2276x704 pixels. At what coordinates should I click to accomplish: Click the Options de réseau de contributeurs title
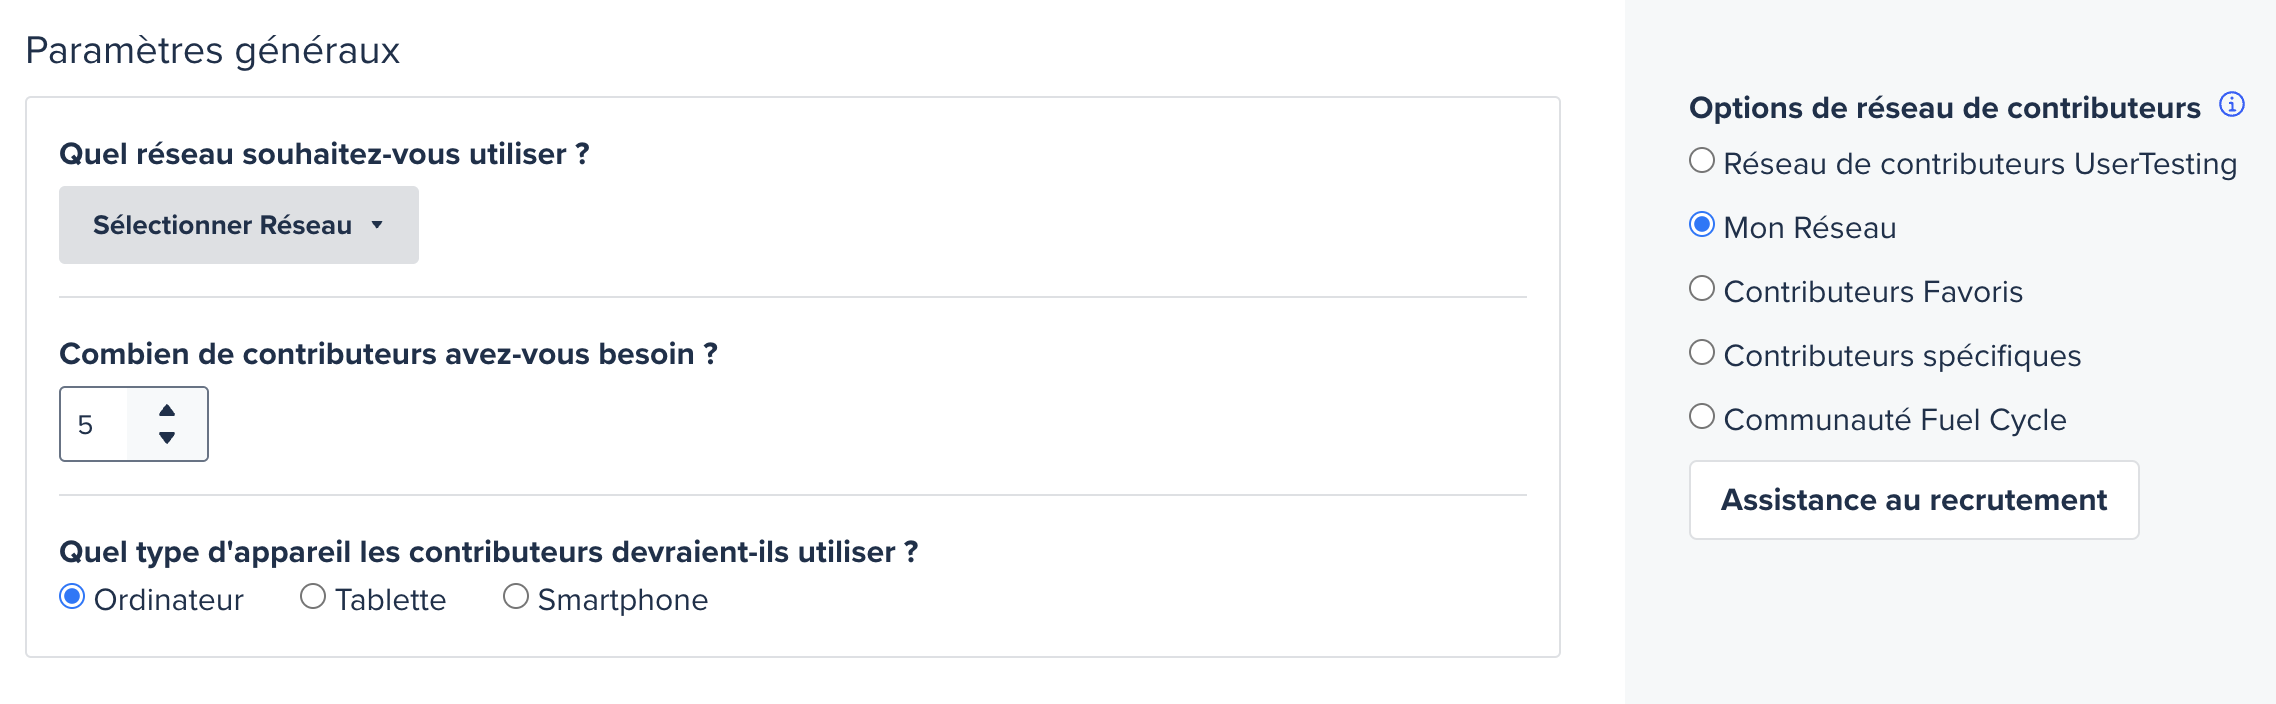pyautogui.click(x=1945, y=107)
